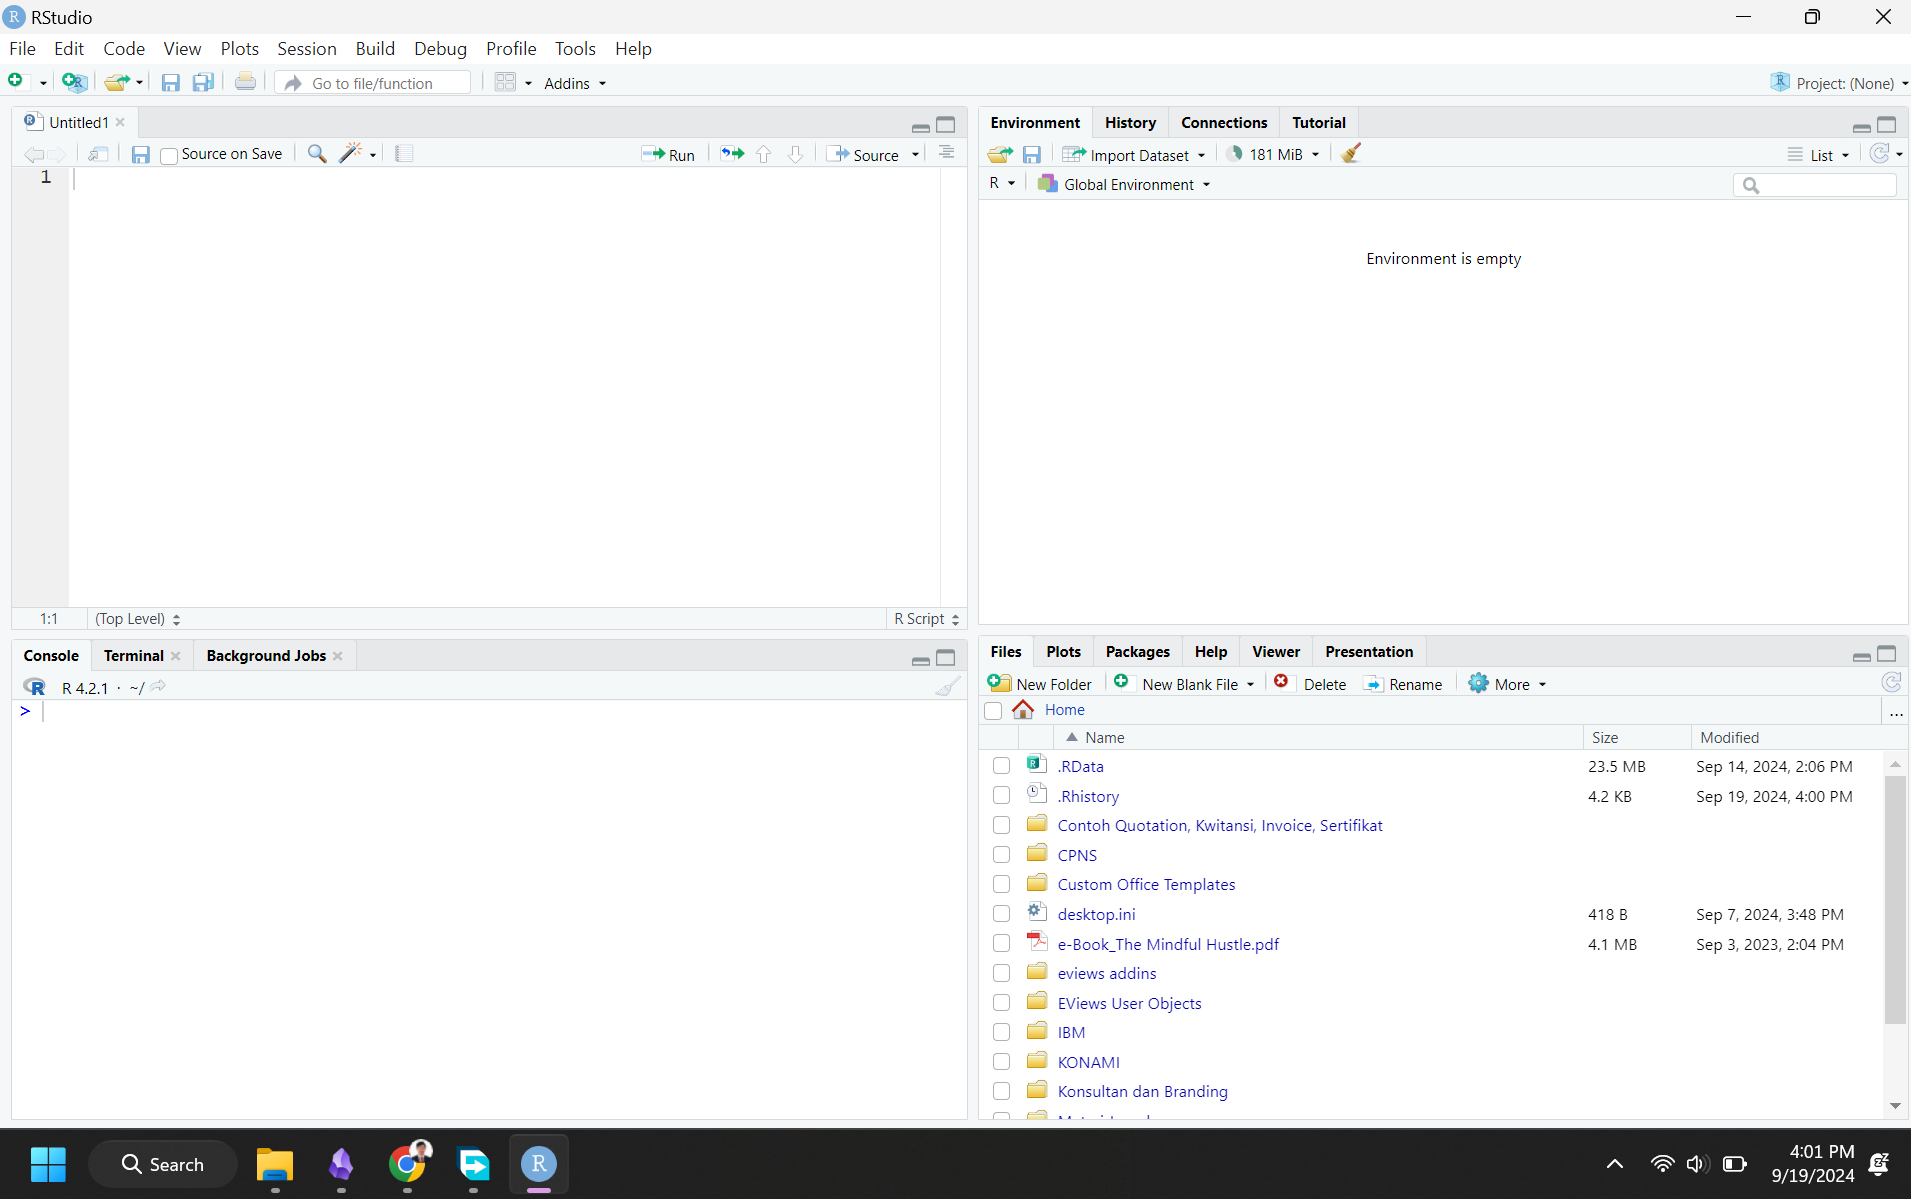1911x1199 pixels.
Task: Click the Code Tools magic wand icon
Action: (x=351, y=153)
